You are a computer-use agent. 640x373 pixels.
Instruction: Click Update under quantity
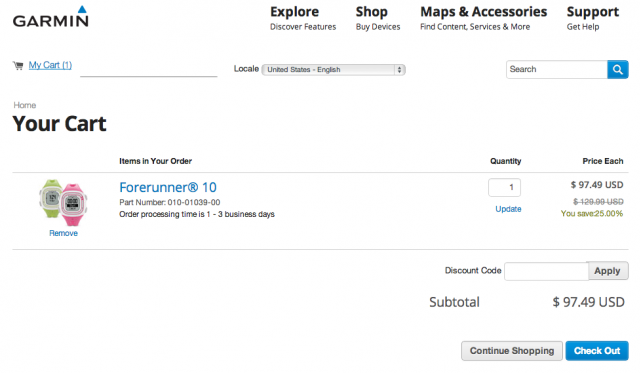508,209
